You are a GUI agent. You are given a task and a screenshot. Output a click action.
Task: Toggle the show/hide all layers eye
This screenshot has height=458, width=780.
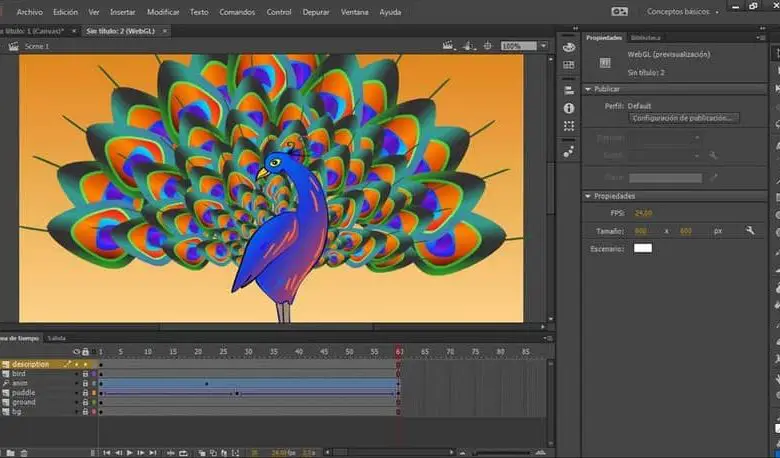[x=75, y=352]
